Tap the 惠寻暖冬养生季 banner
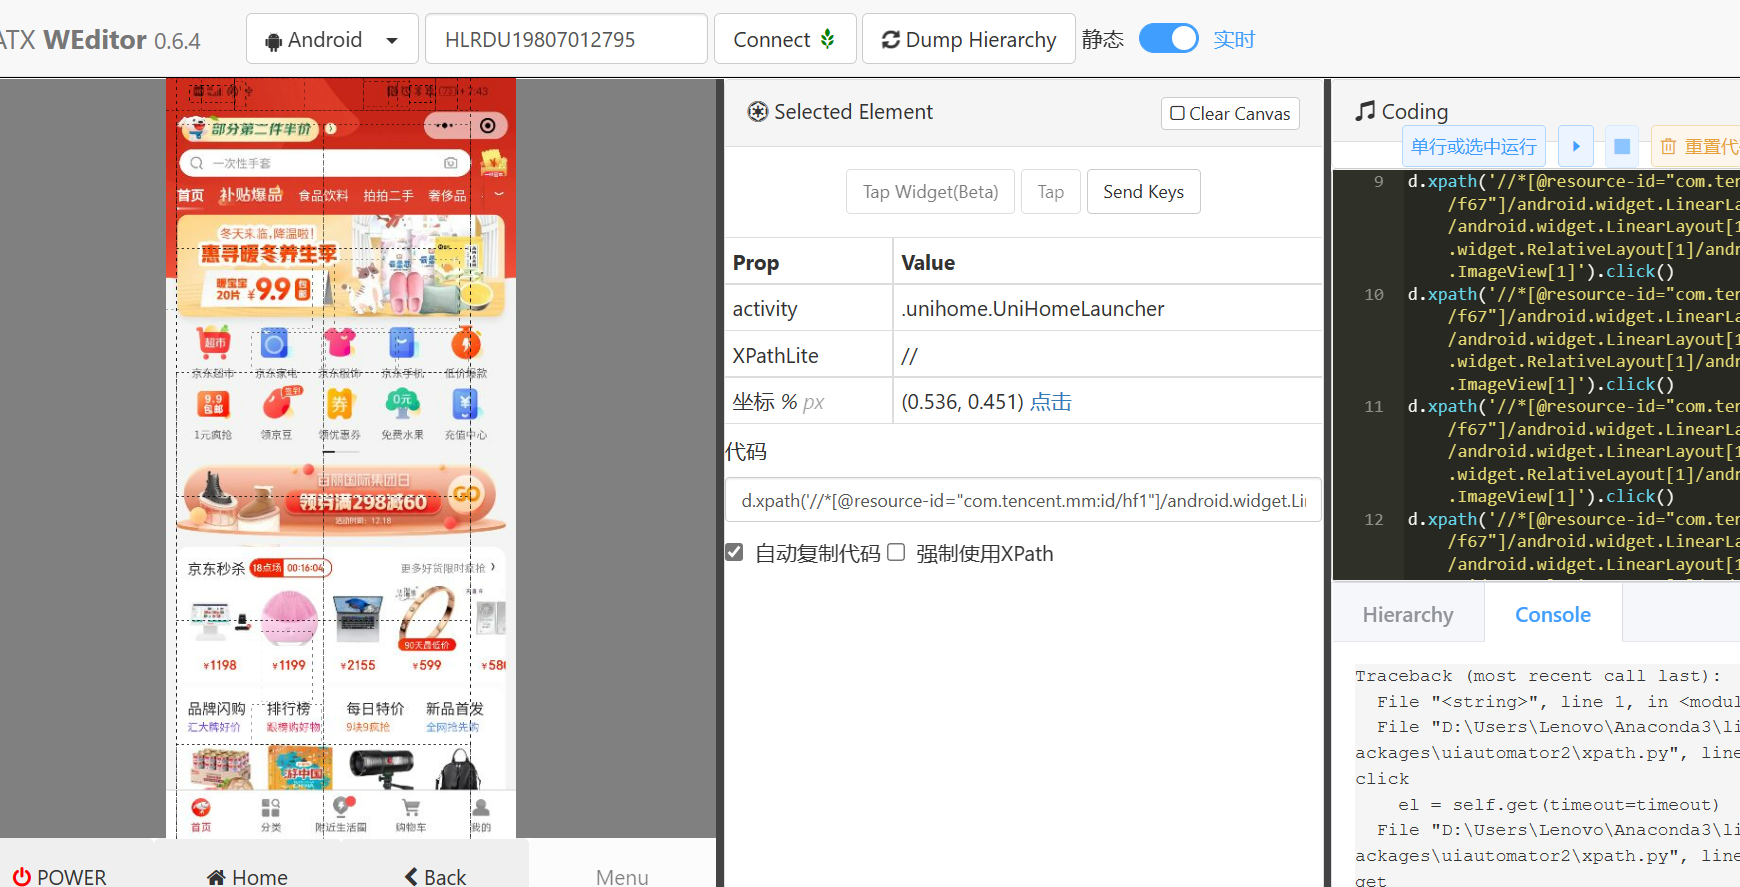 click(340, 266)
